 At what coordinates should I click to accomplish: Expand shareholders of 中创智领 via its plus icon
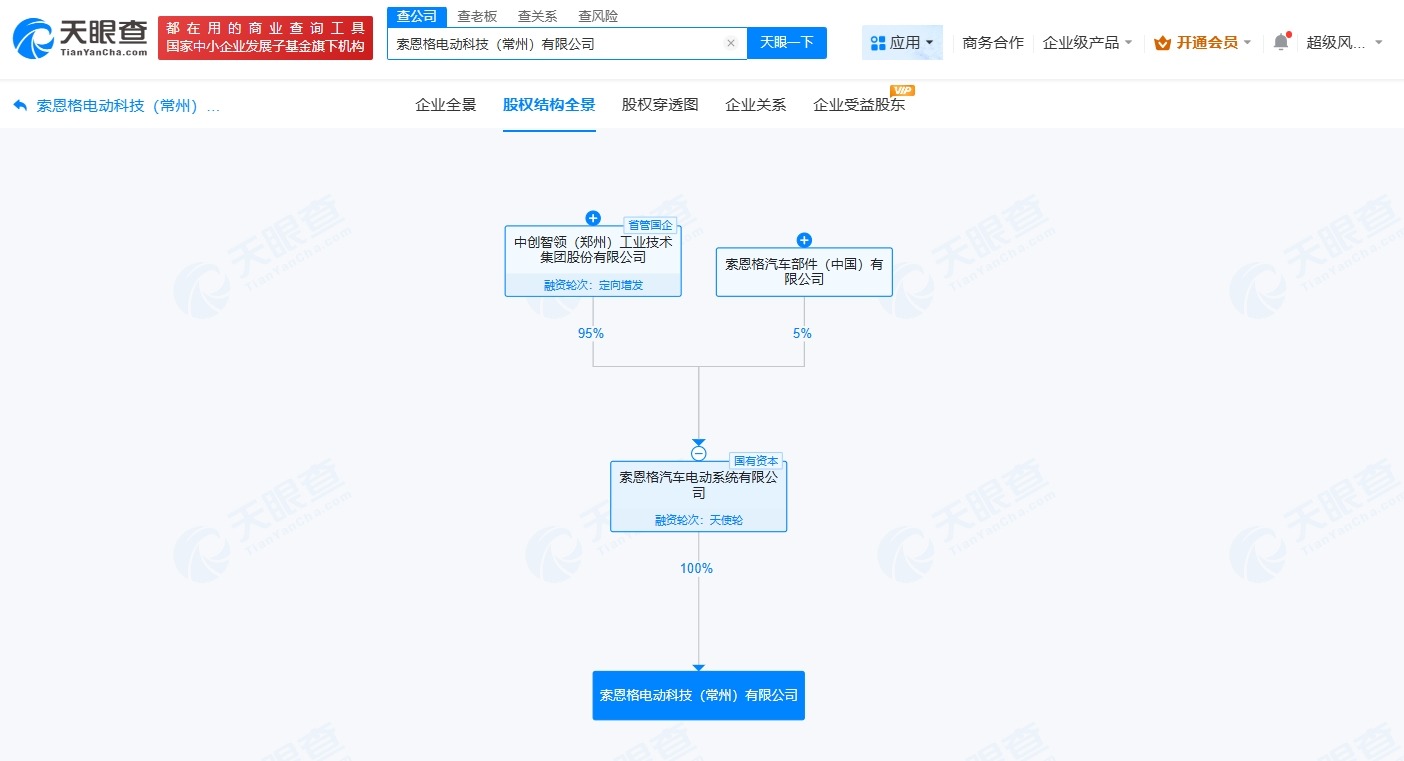(x=593, y=218)
